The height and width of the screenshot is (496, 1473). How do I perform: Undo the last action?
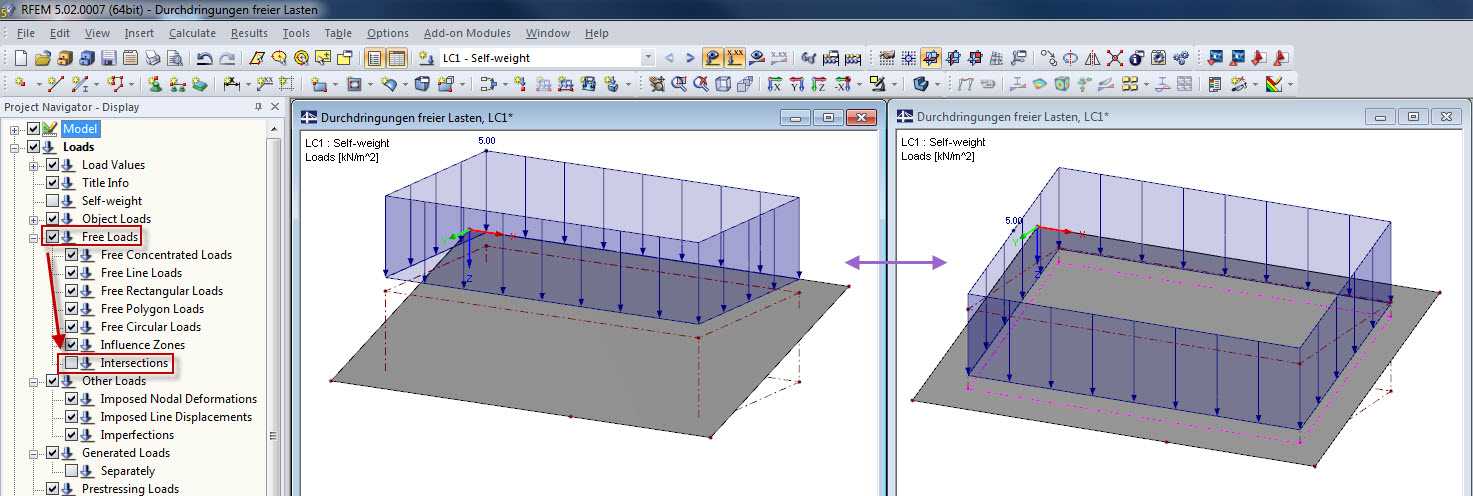tap(203, 58)
